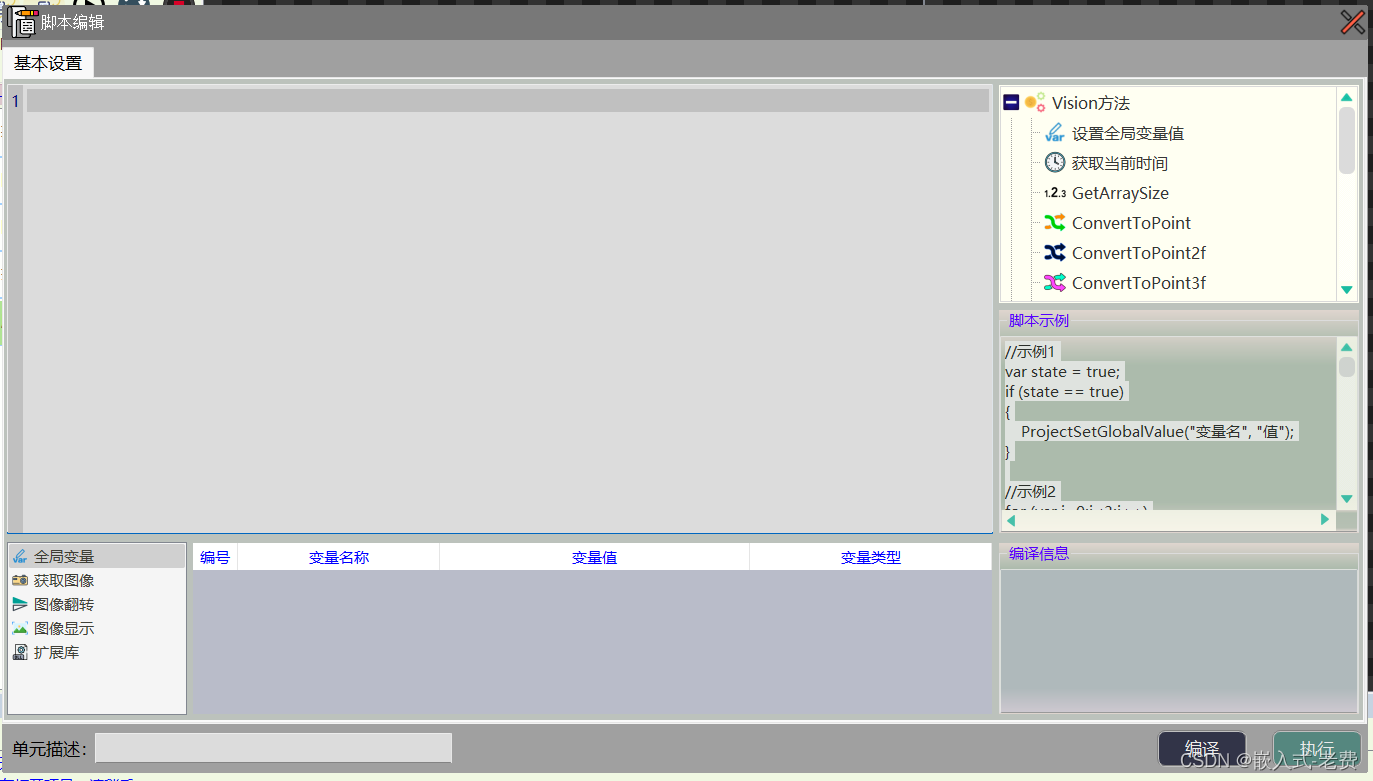Image resolution: width=1373 pixels, height=781 pixels.
Task: Click the method tree vertical scrollbar thumb
Action: 1347,140
